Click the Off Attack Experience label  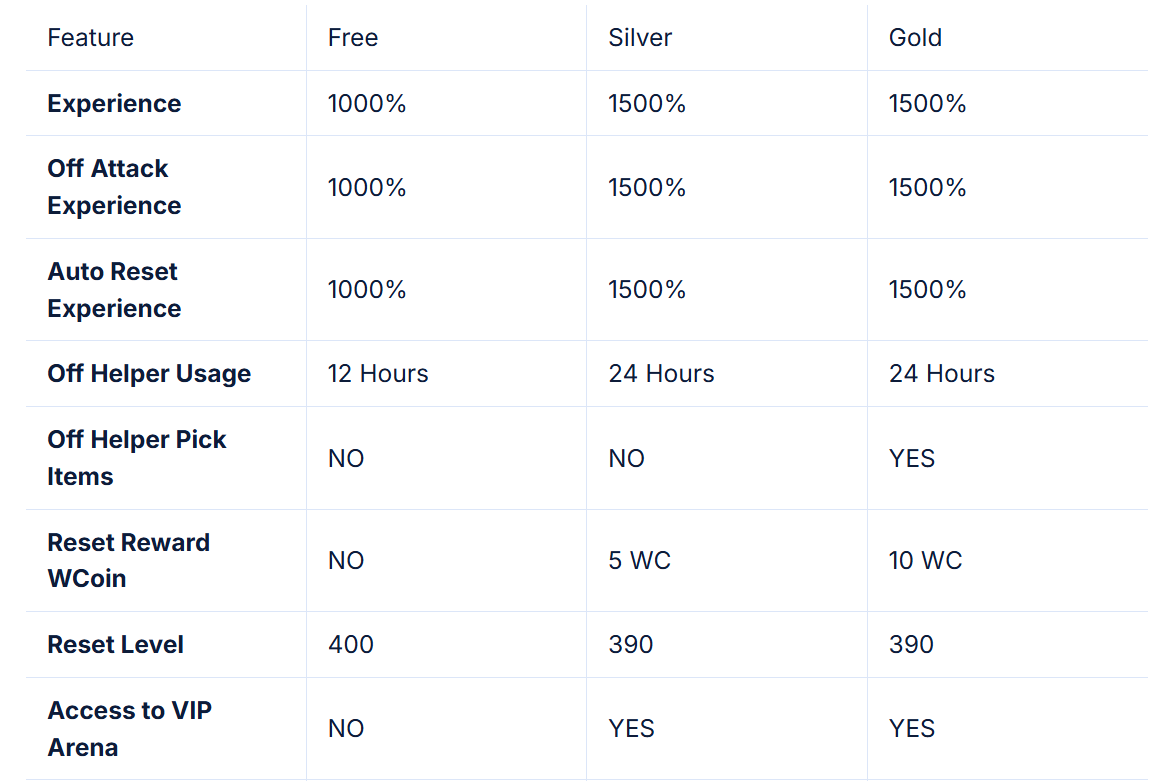tap(114, 187)
